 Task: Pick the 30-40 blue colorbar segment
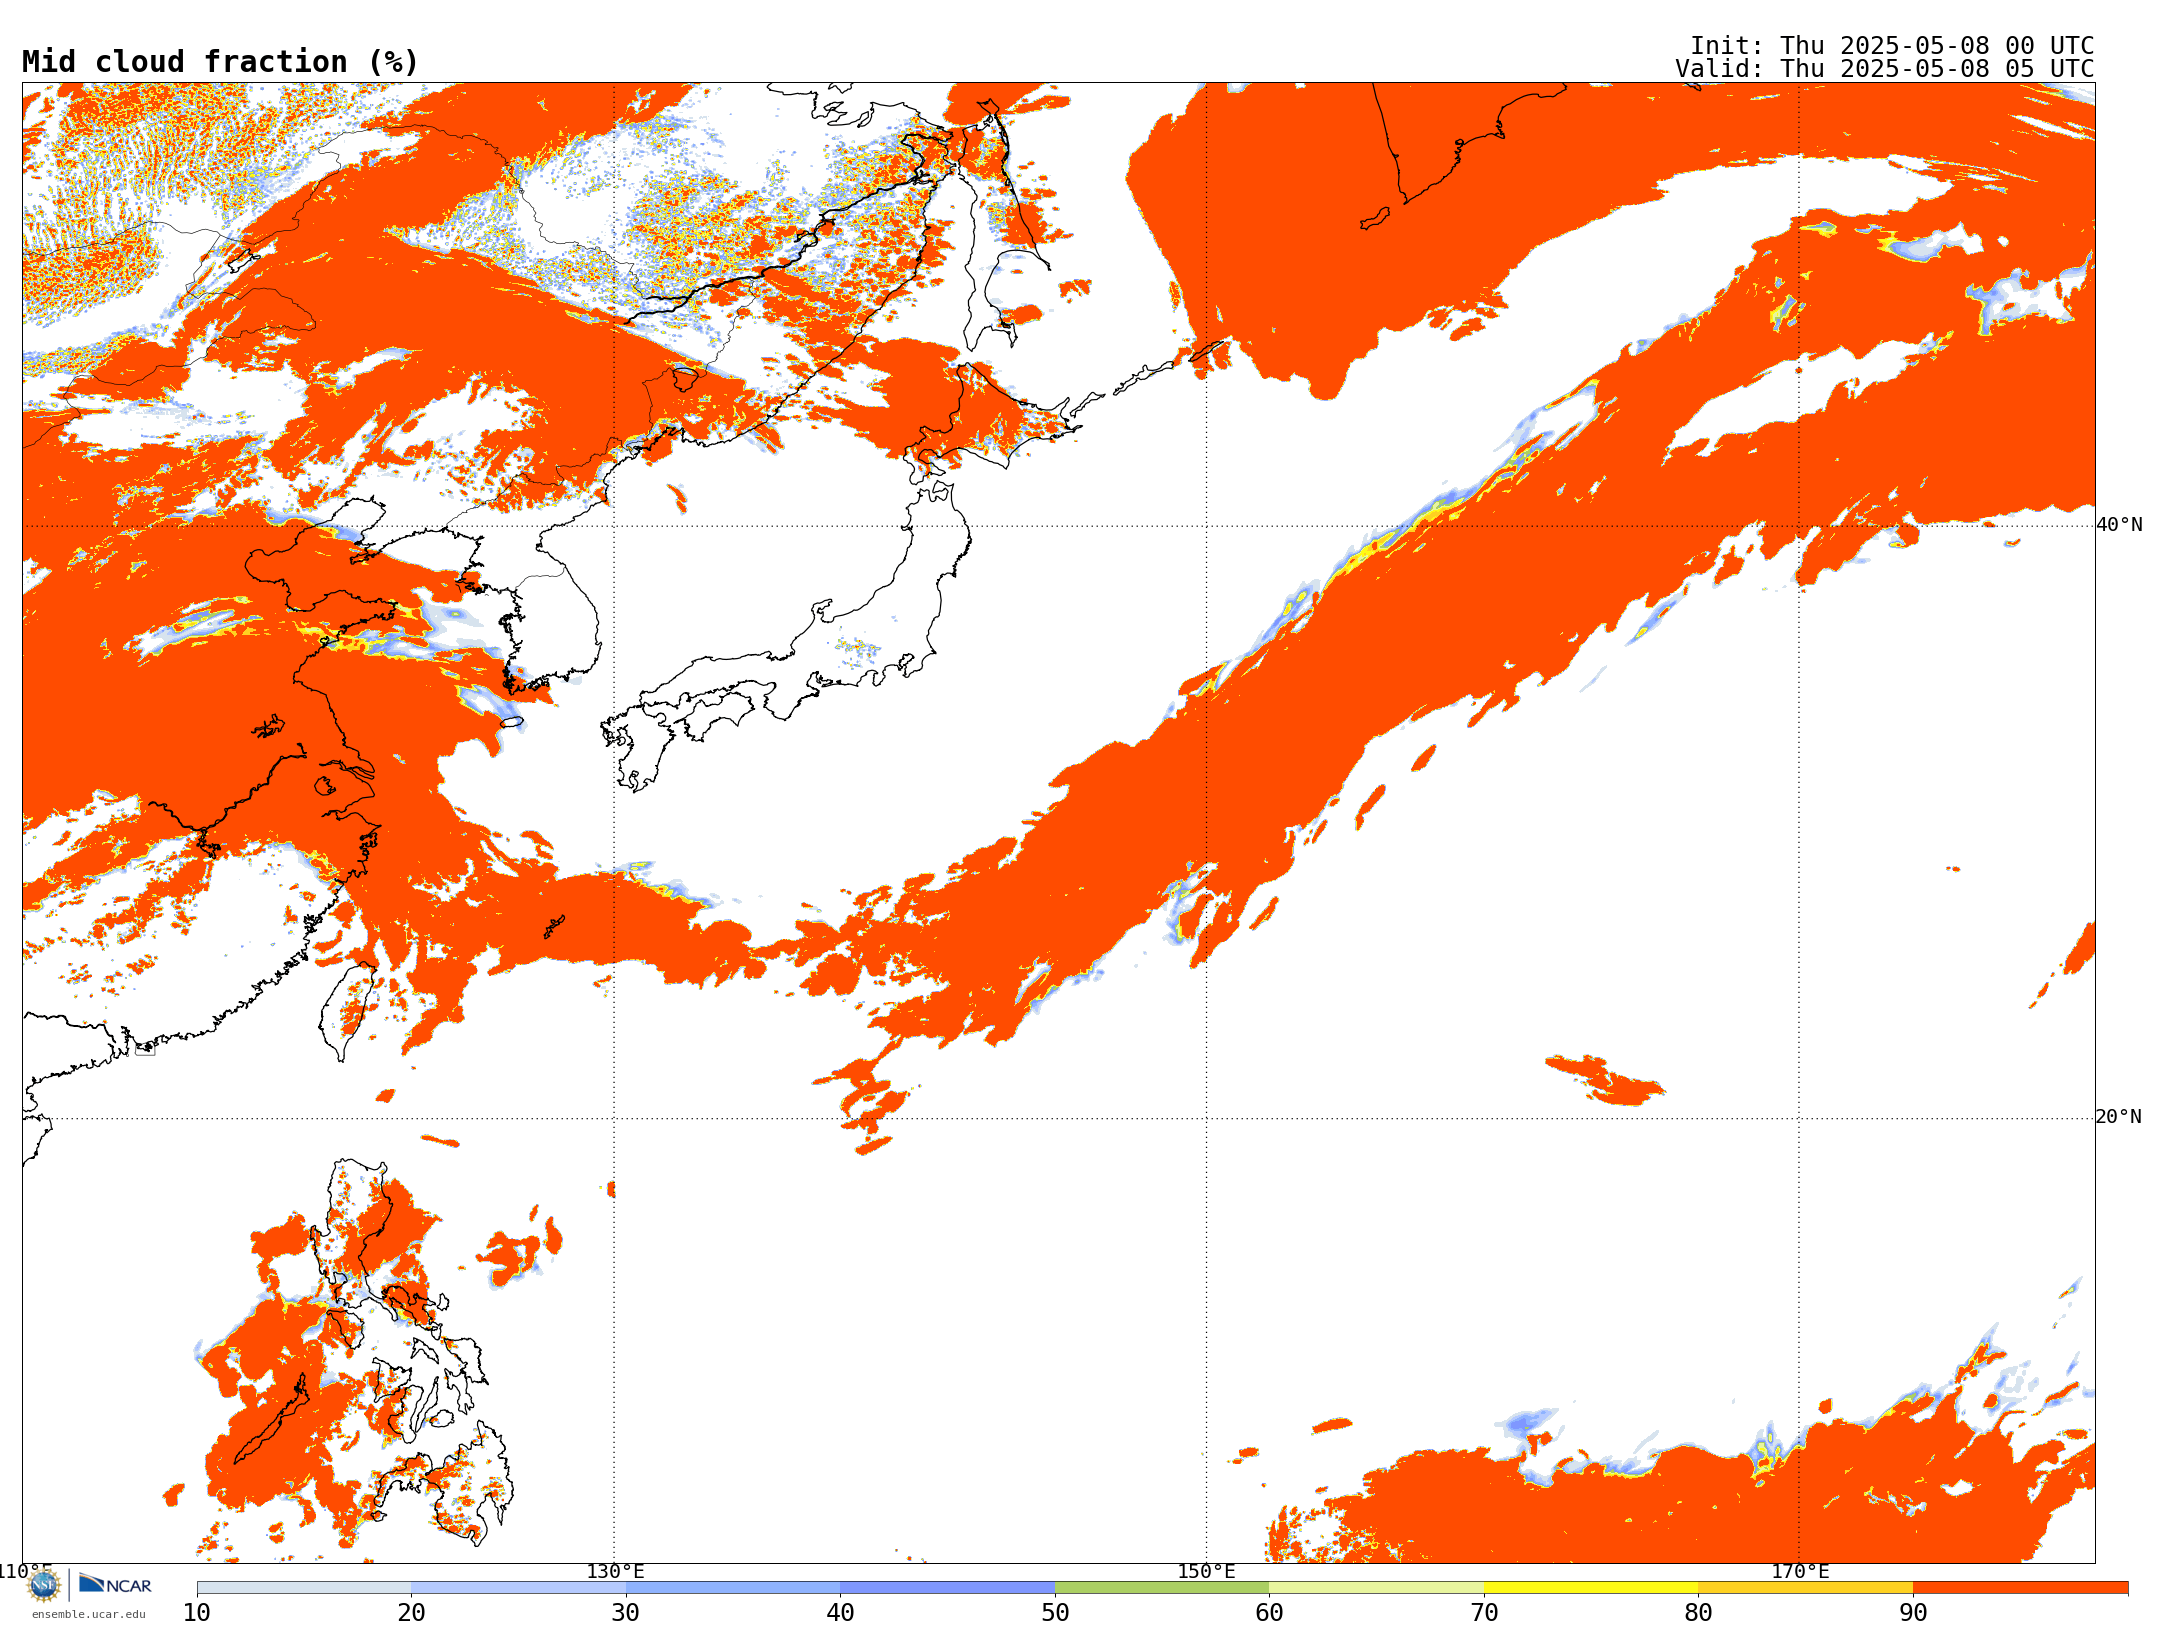click(733, 1588)
